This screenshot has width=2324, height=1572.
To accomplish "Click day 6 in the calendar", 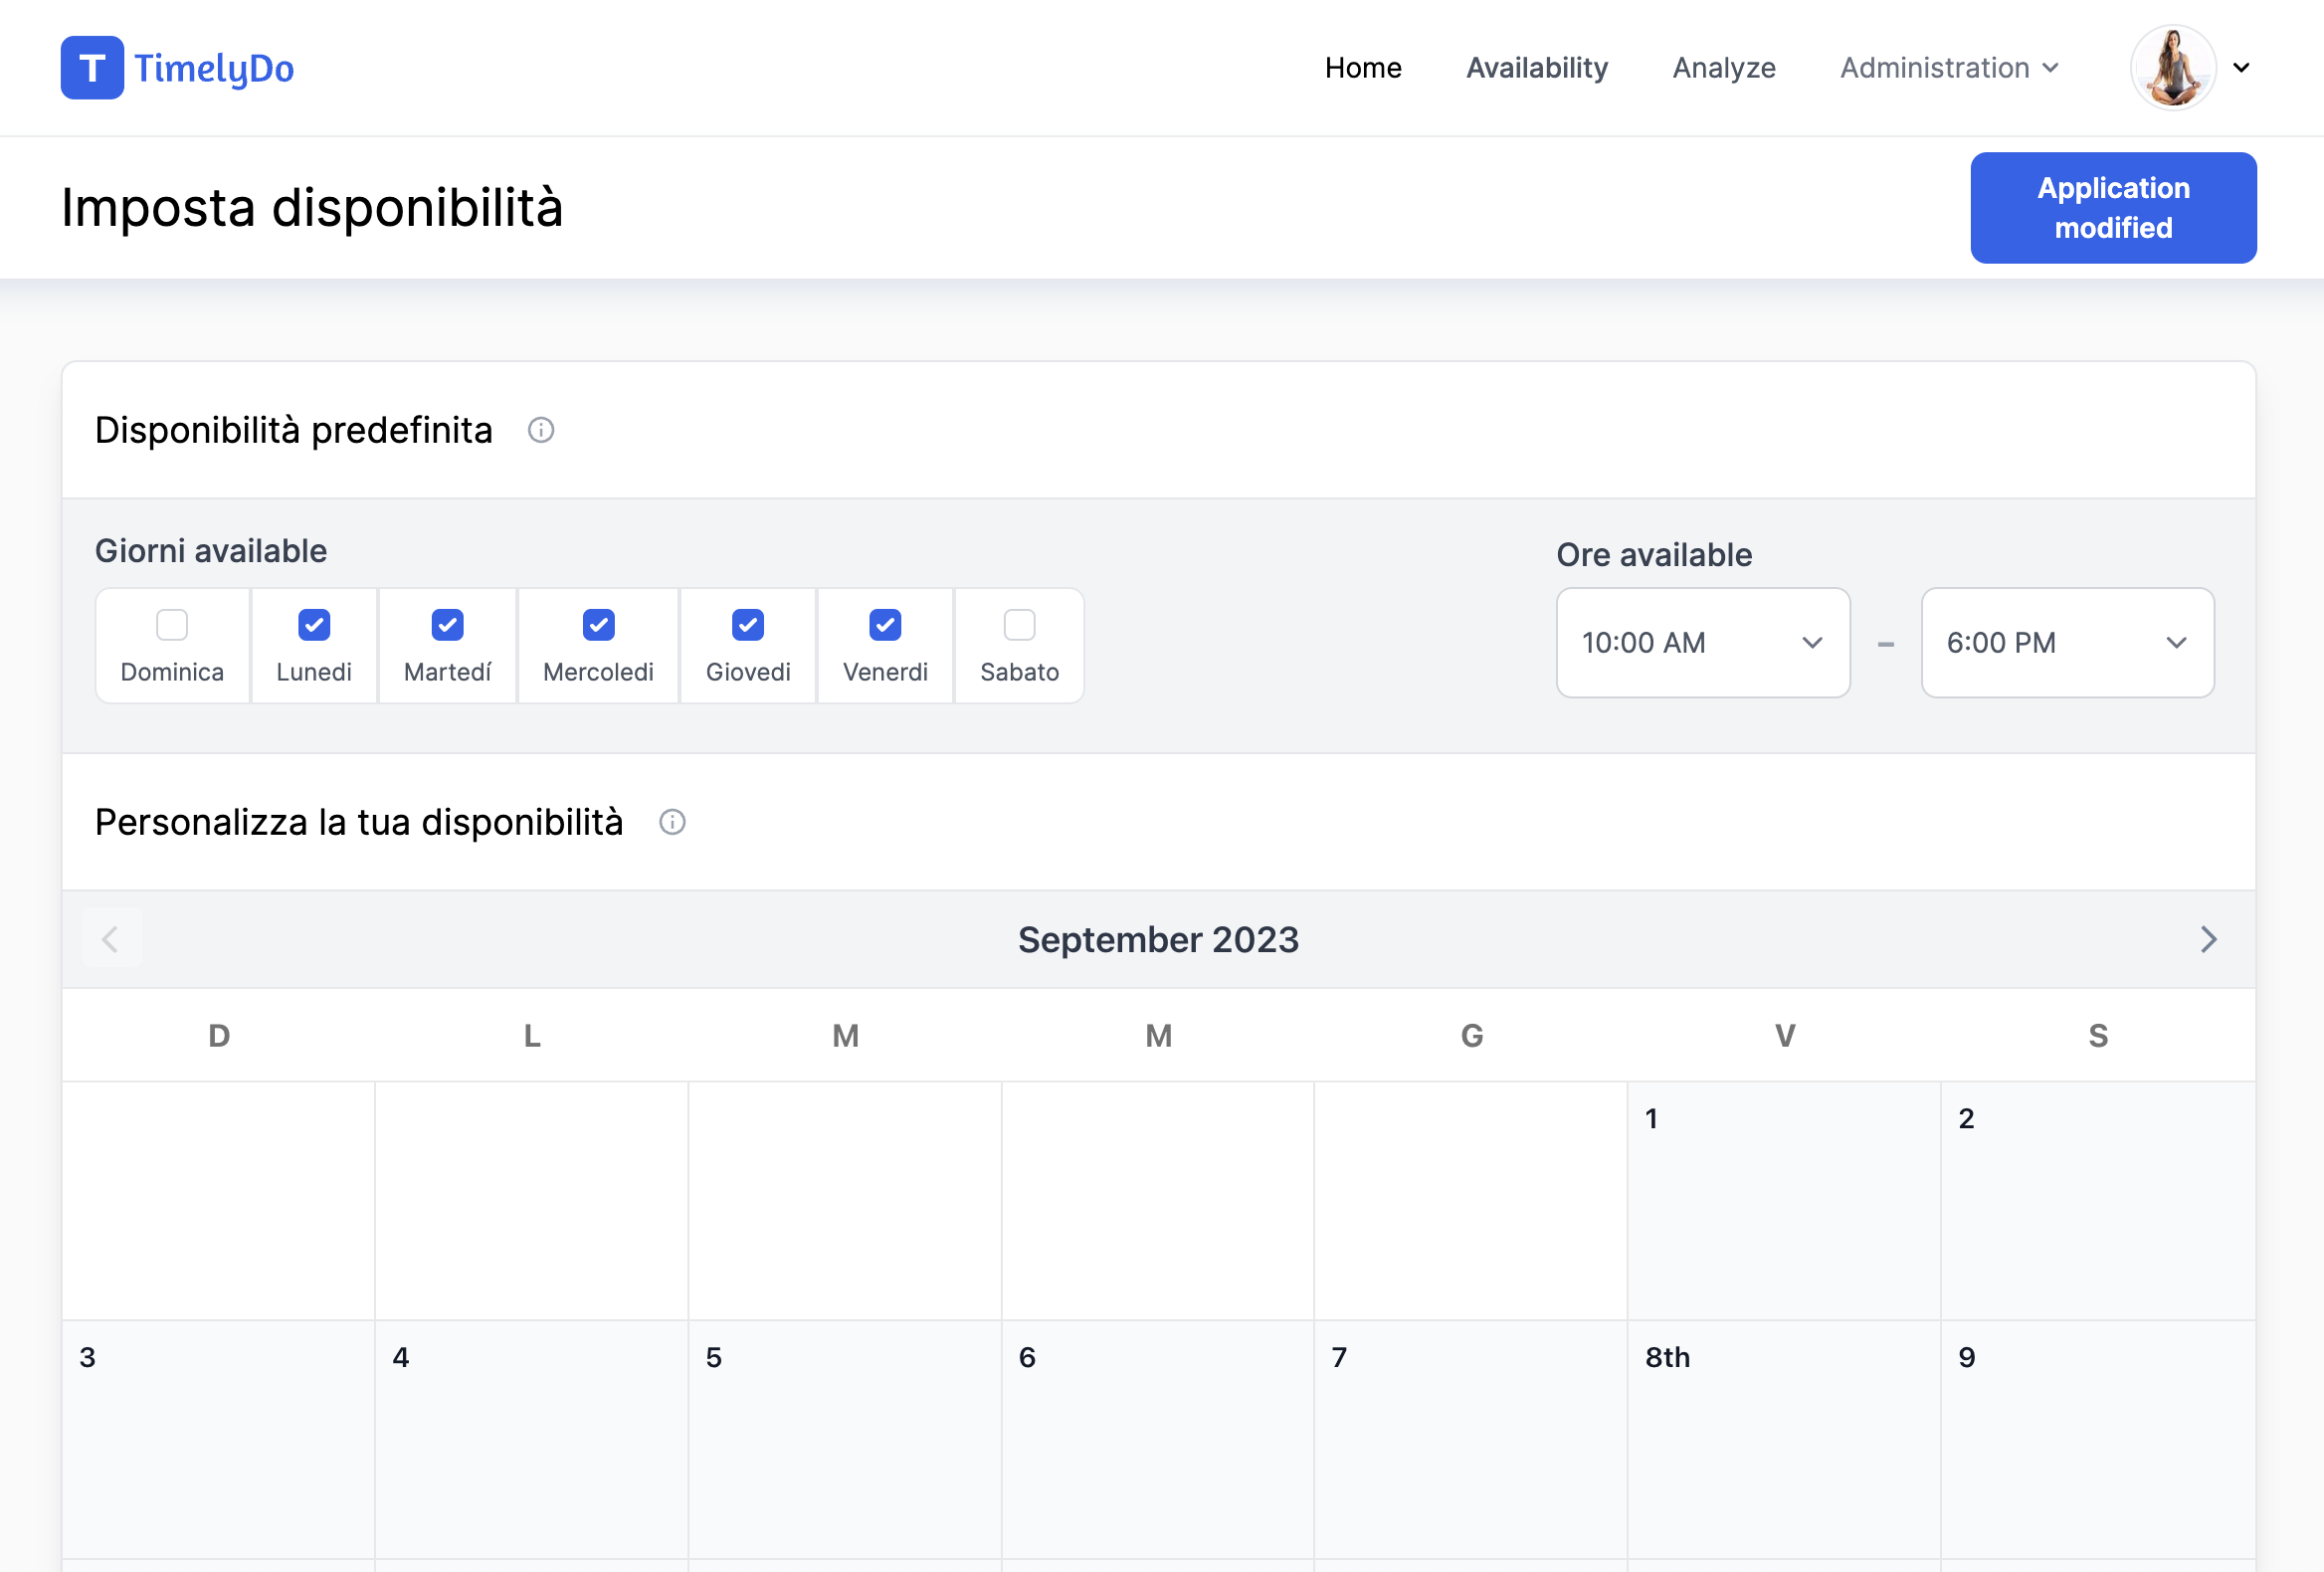I will (1158, 1439).
